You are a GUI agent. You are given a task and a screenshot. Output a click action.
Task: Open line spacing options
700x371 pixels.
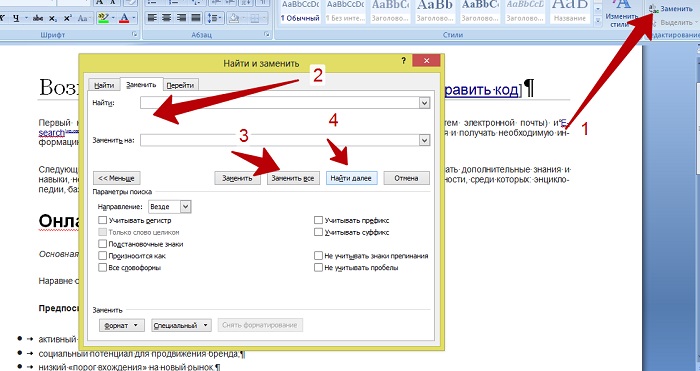click(x=215, y=18)
